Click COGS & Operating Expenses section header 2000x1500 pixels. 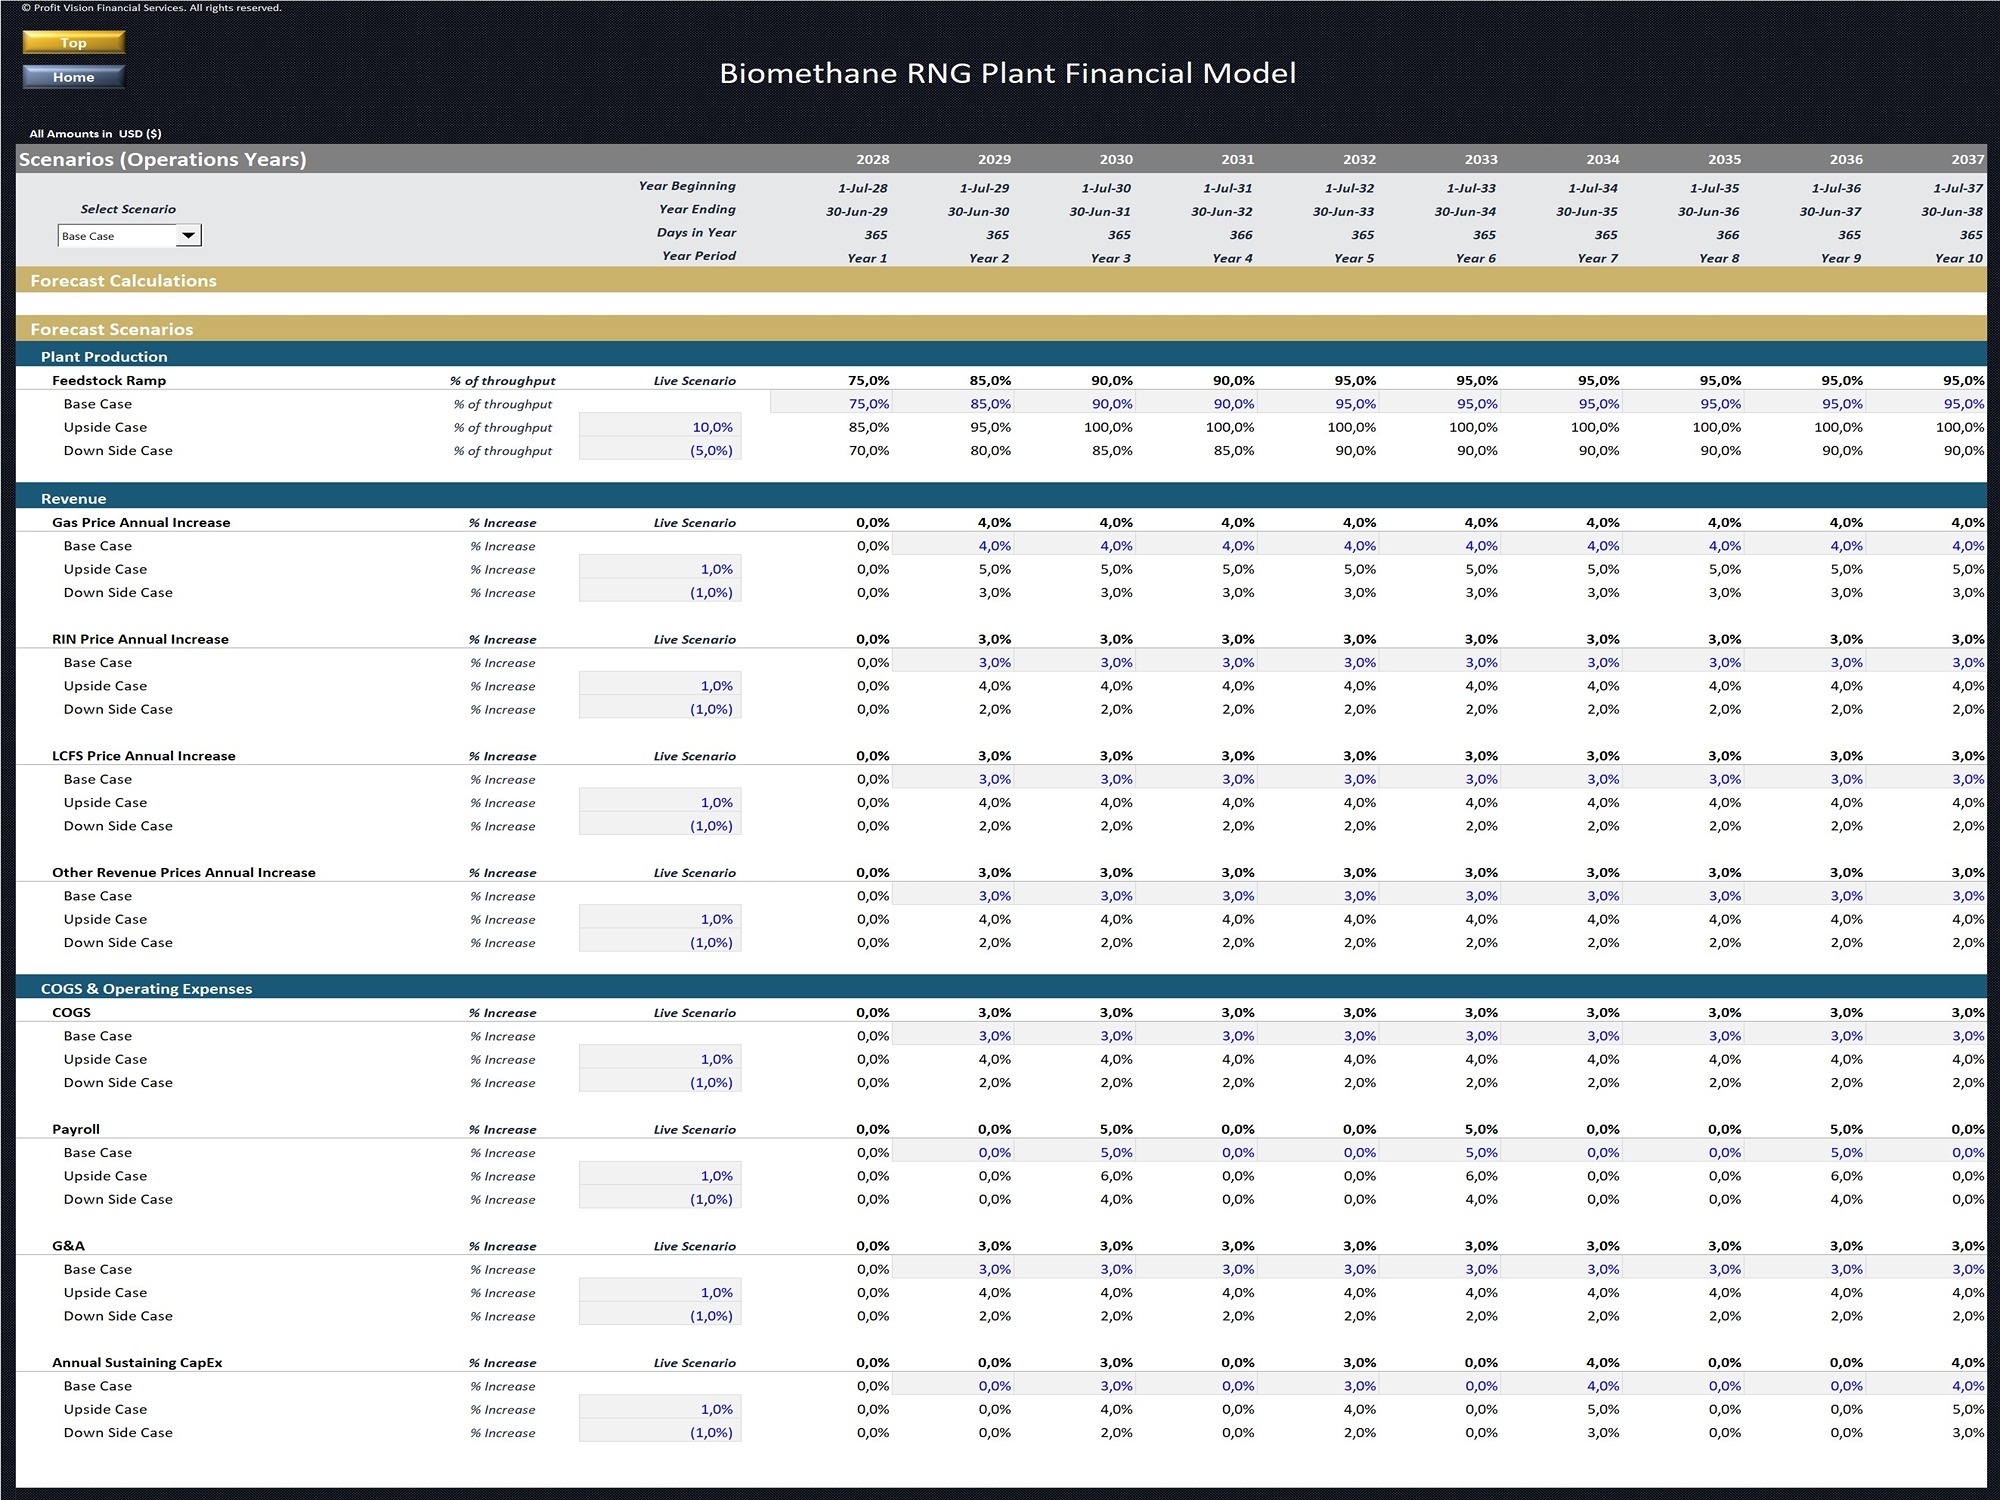pyautogui.click(x=1001, y=988)
